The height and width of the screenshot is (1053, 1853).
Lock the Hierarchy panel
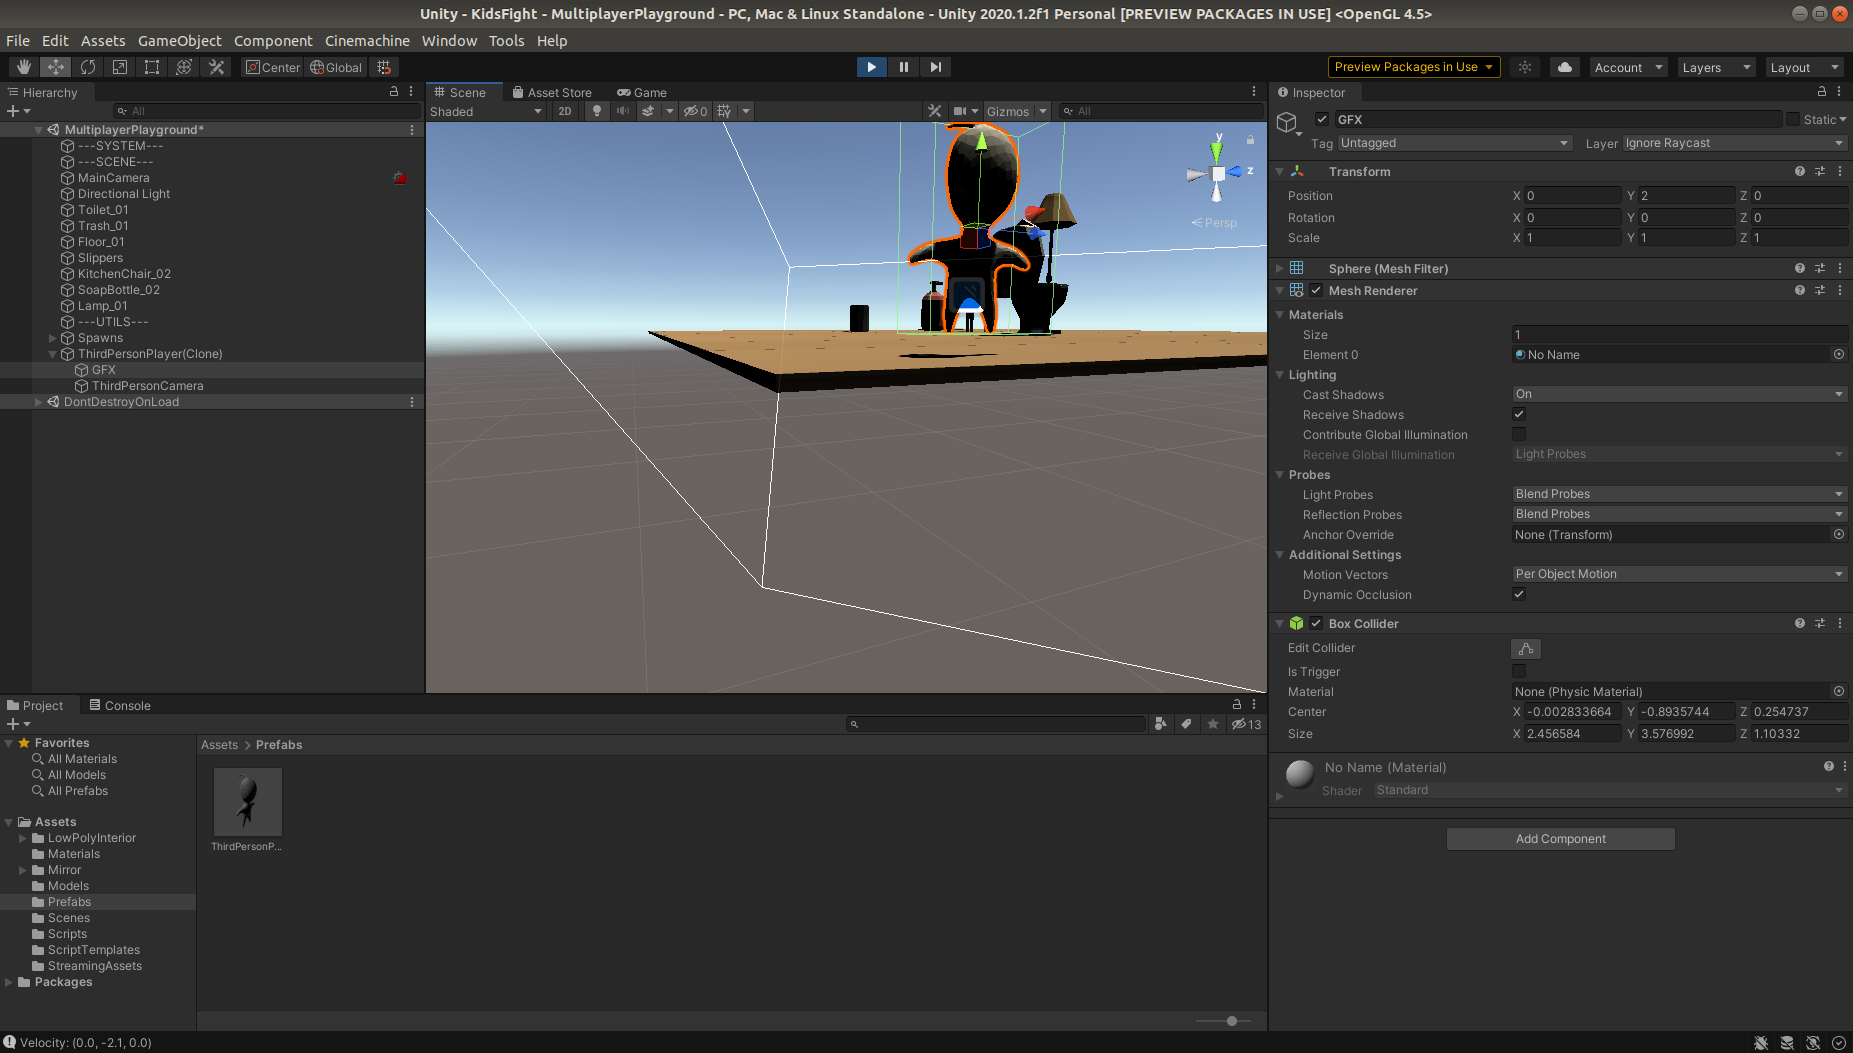[394, 91]
